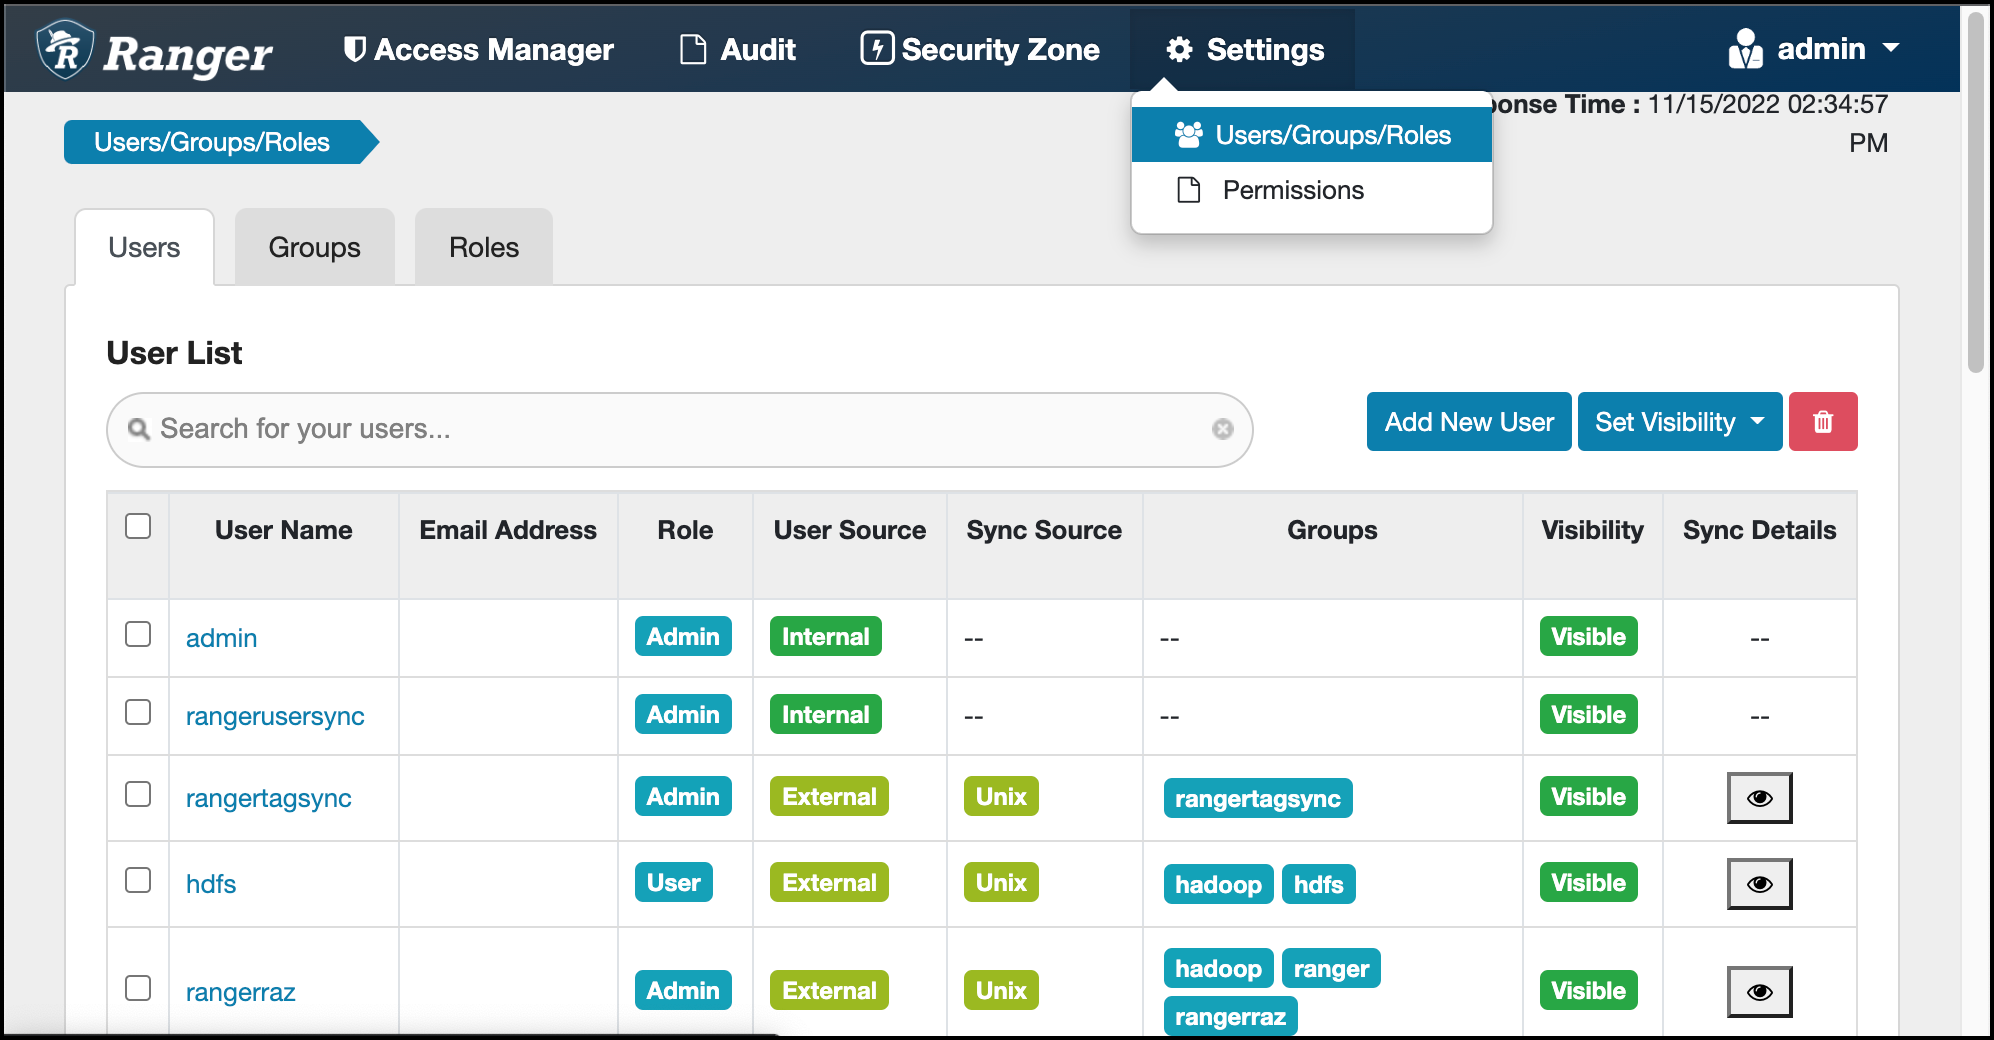Viewport: 1994px width, 1040px height.
Task: Expand the Set Visibility dropdown
Action: pyautogui.click(x=1679, y=422)
